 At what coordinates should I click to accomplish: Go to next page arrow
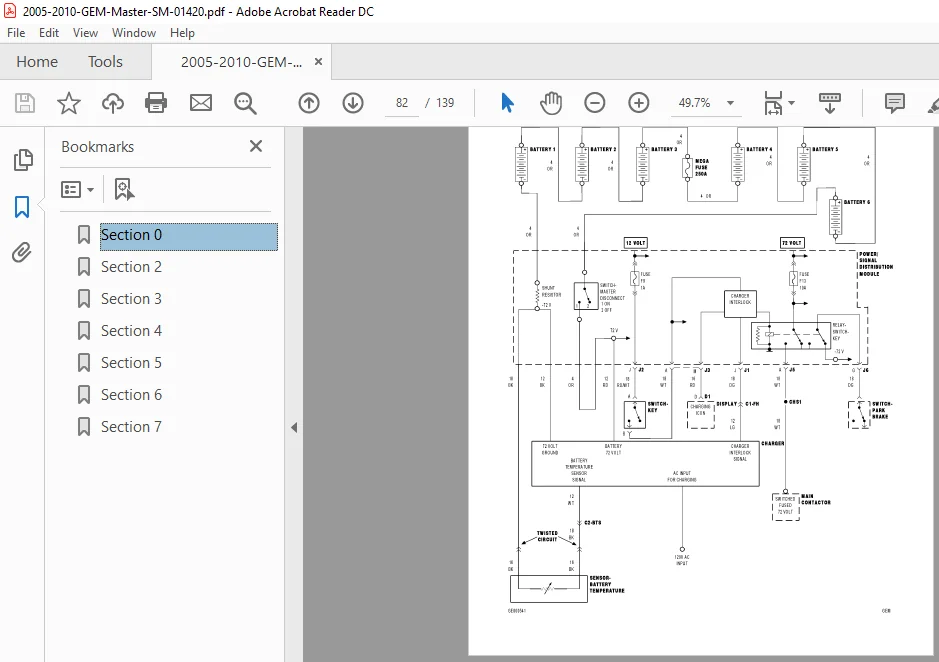(353, 103)
